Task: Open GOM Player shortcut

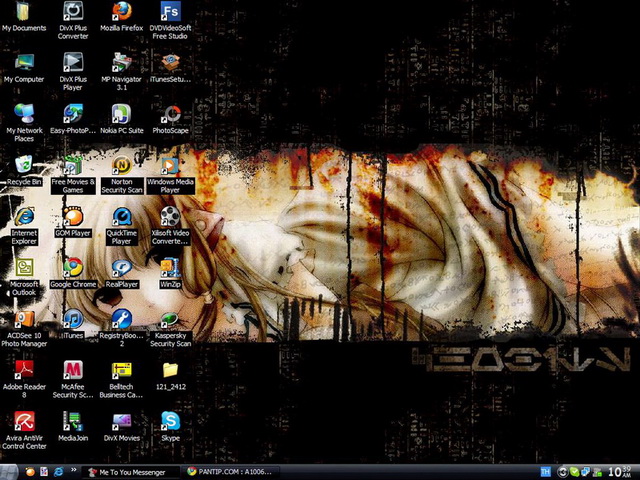Action: [73, 216]
